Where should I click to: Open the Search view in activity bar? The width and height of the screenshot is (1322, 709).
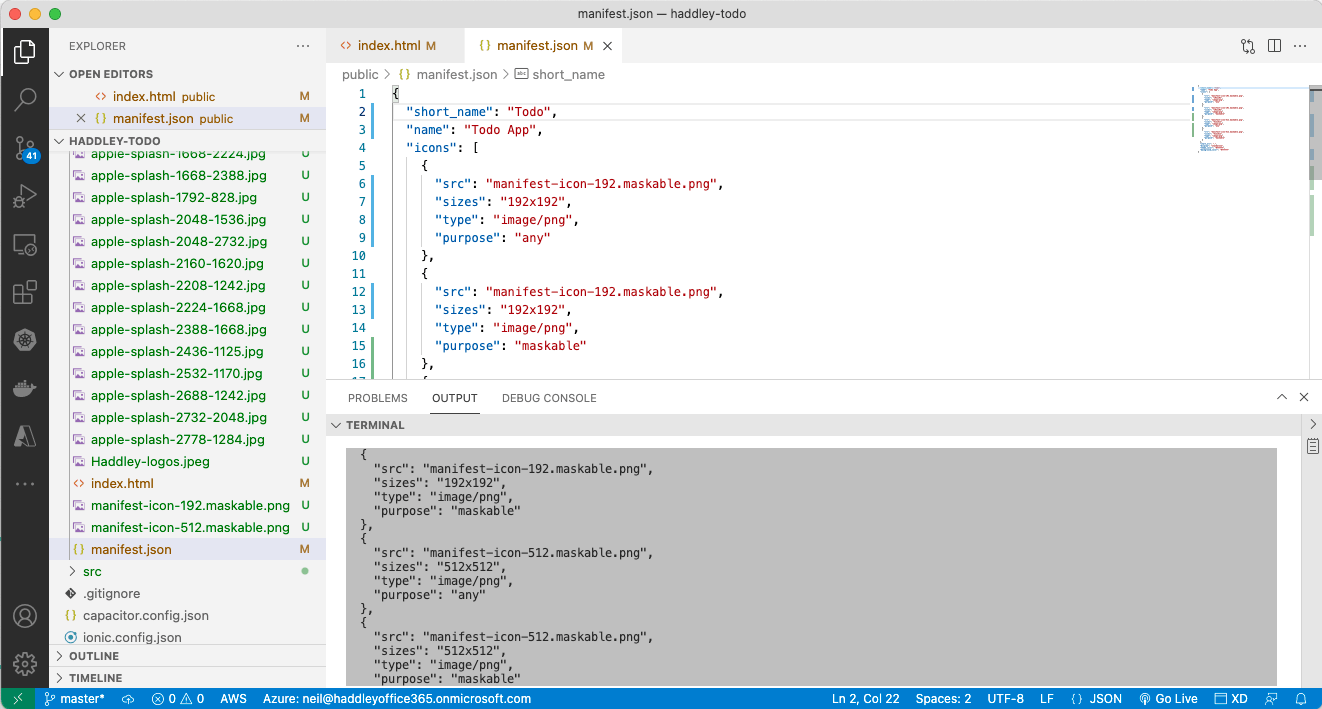click(x=25, y=99)
